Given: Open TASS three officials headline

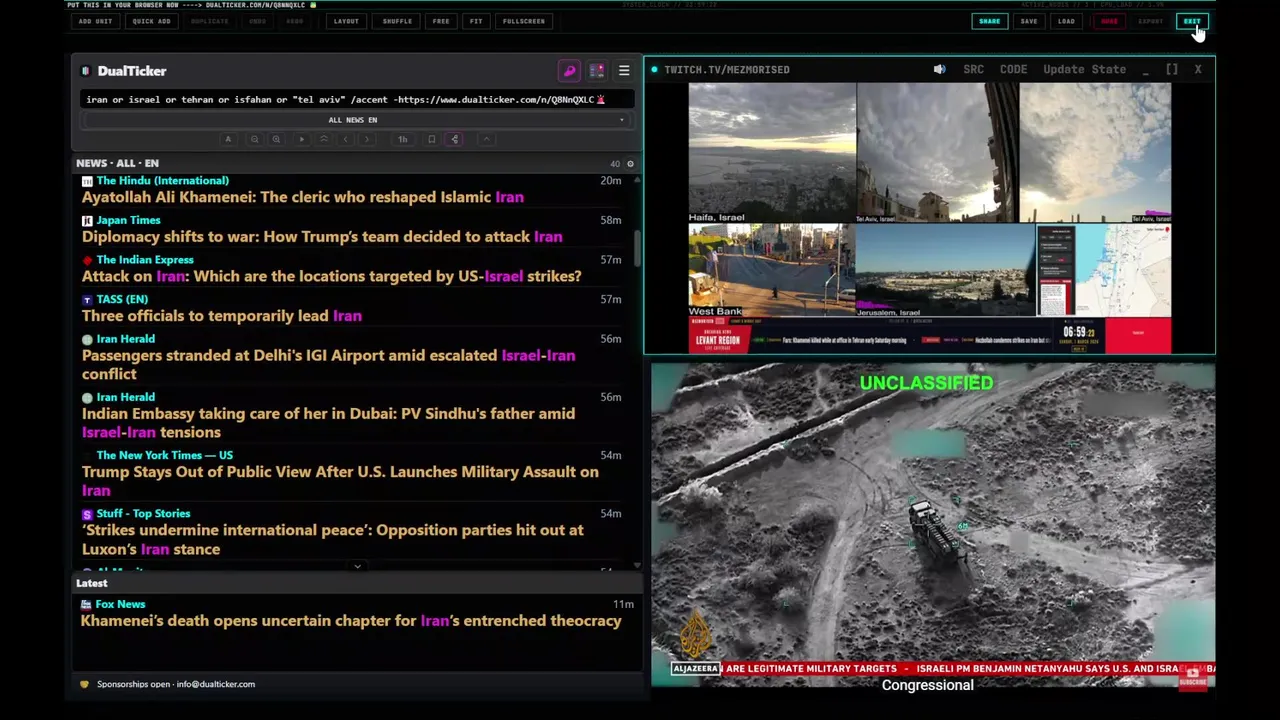Looking at the screenshot, I should (x=222, y=316).
